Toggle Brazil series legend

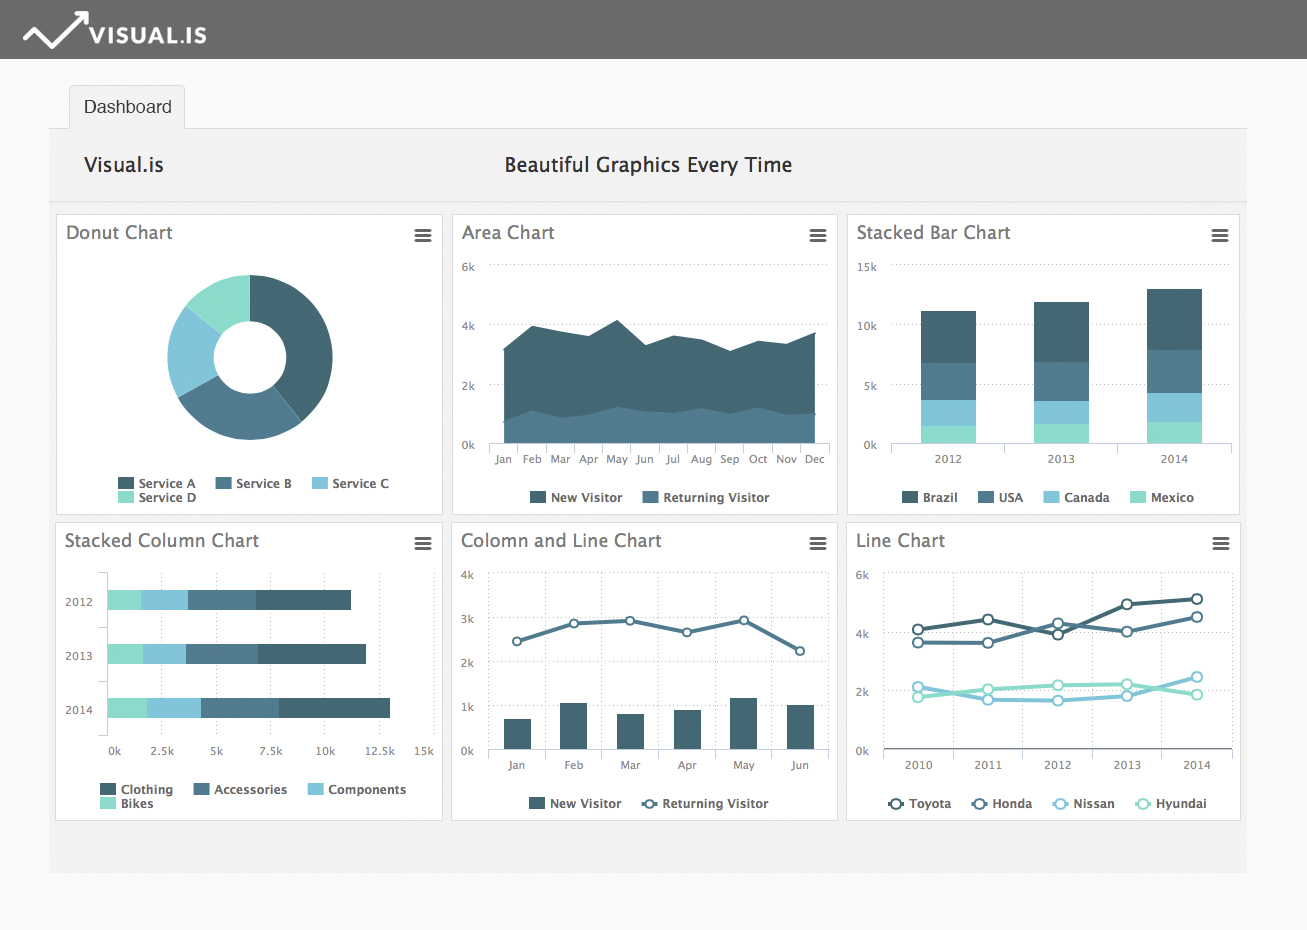pyautogui.click(x=930, y=497)
